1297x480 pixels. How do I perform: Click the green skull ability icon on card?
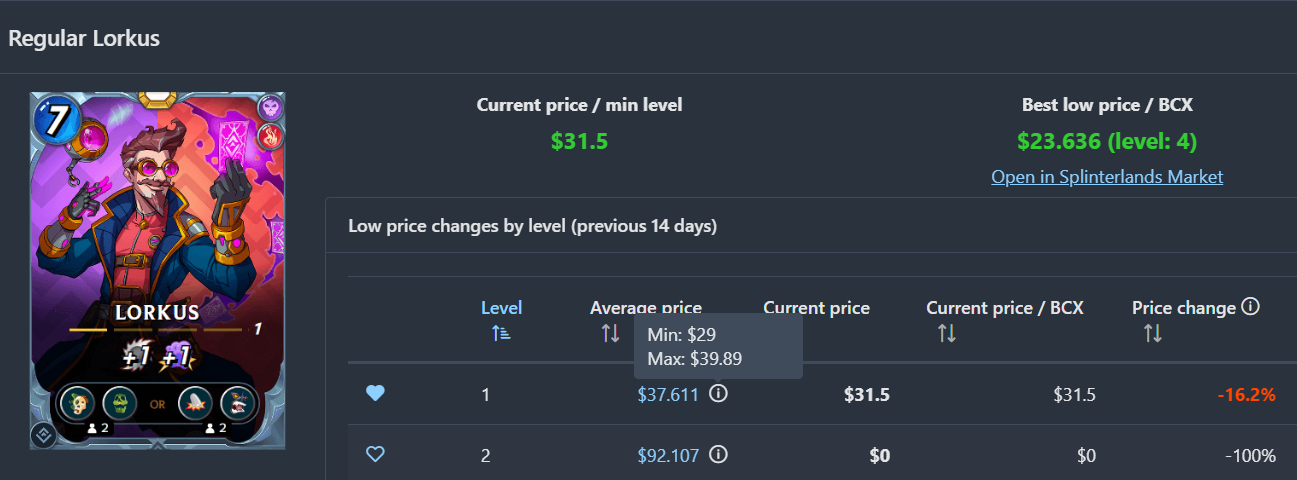(119, 404)
